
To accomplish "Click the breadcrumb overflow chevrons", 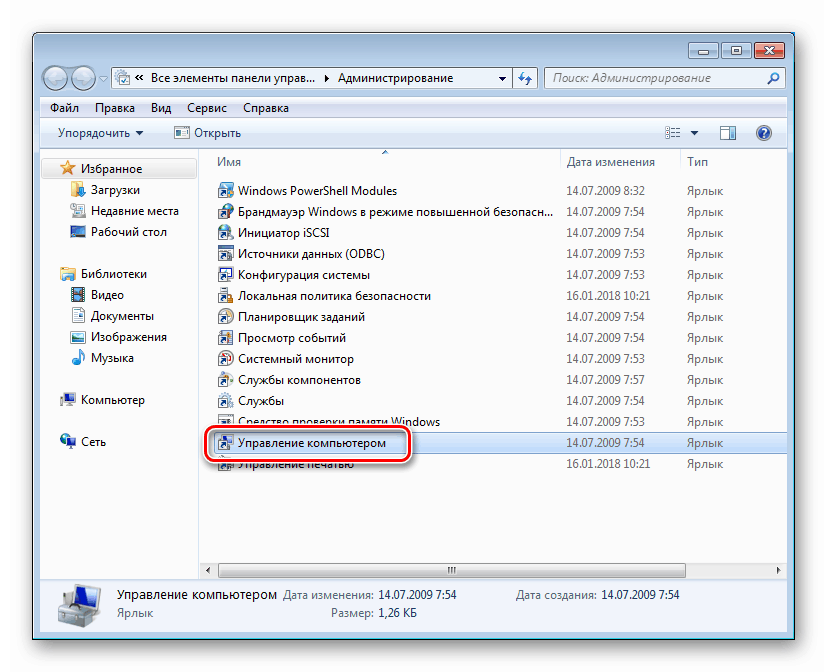I will click(139, 78).
